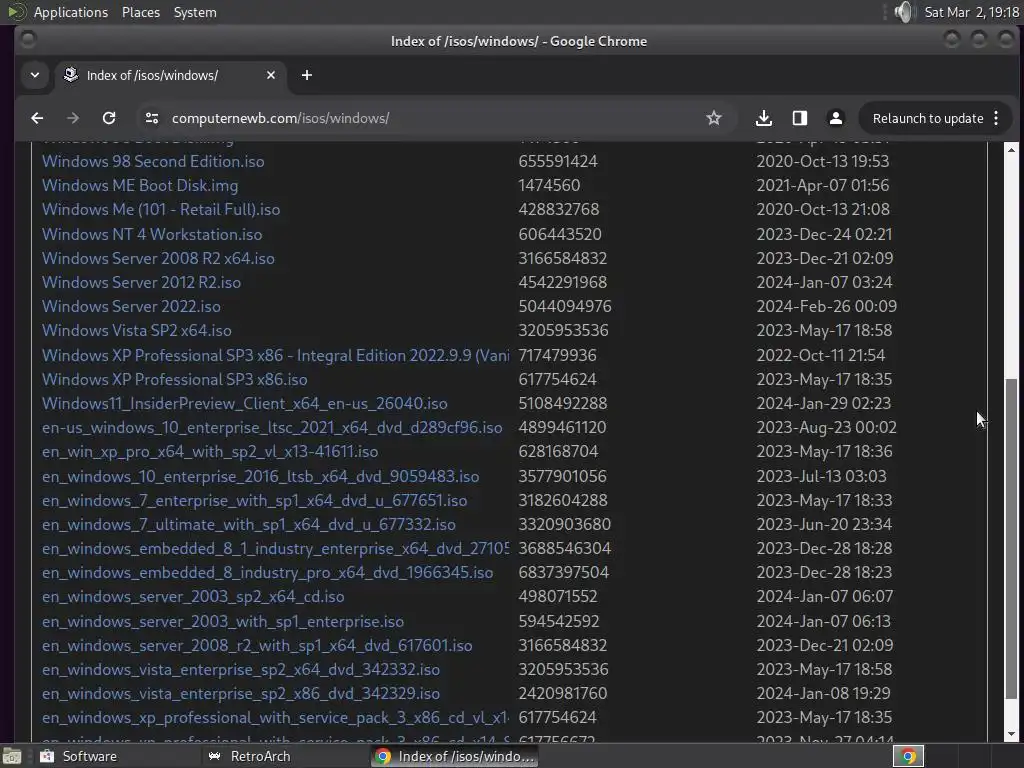Download en_windows_vista_enterprise_sp2_x64_dvd_342332.iso
This screenshot has width=1024, height=768.
240,670
